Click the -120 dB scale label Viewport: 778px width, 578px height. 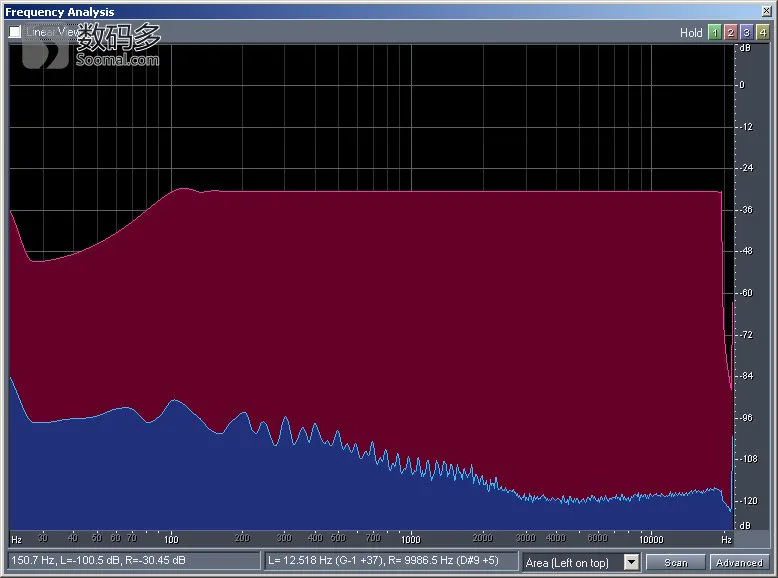tap(748, 501)
